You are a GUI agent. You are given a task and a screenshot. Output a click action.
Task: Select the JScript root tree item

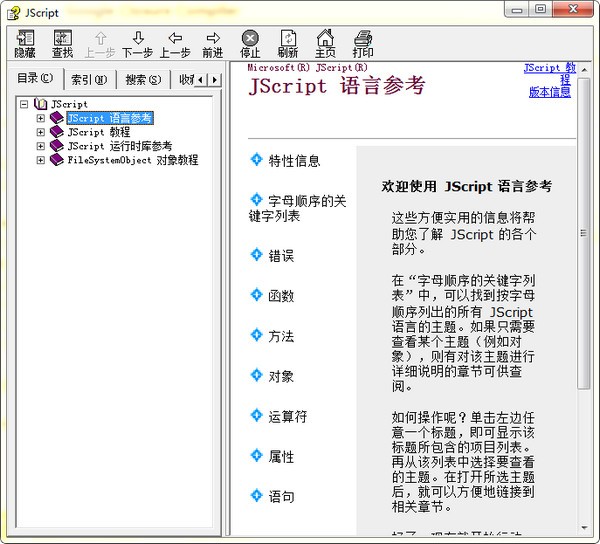[x=69, y=104]
